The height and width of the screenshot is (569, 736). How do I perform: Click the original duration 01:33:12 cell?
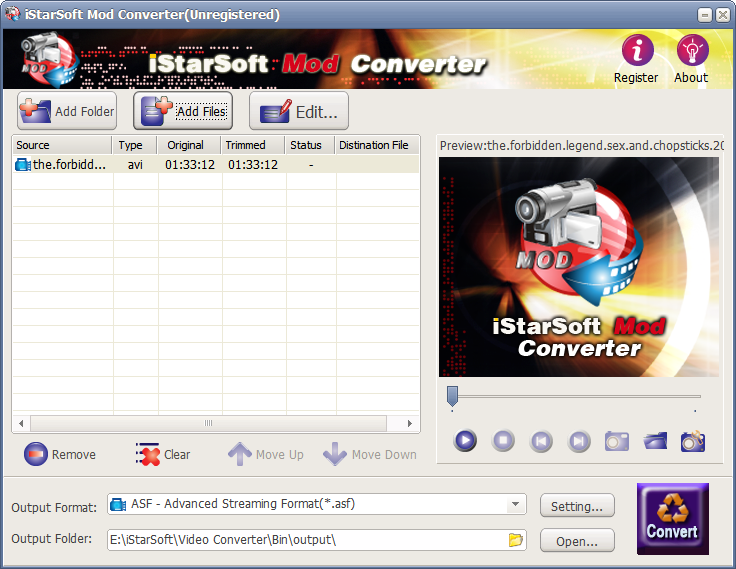point(190,164)
